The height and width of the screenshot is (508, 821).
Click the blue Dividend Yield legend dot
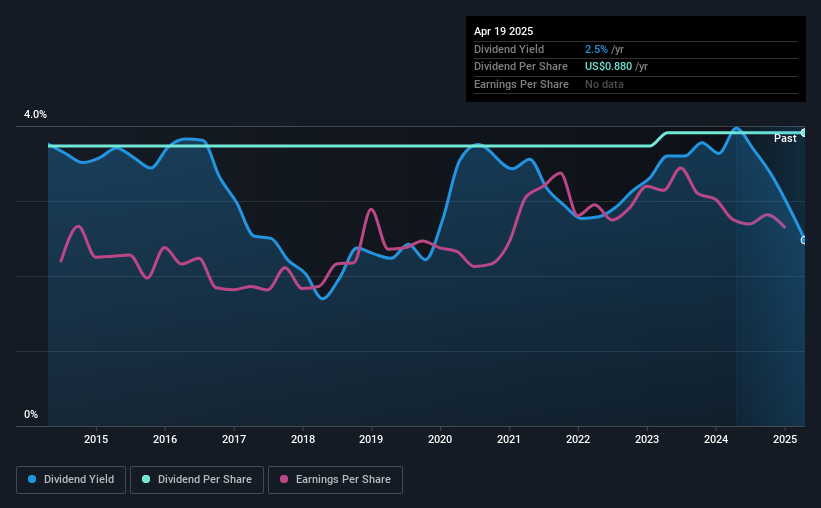click(x=32, y=479)
